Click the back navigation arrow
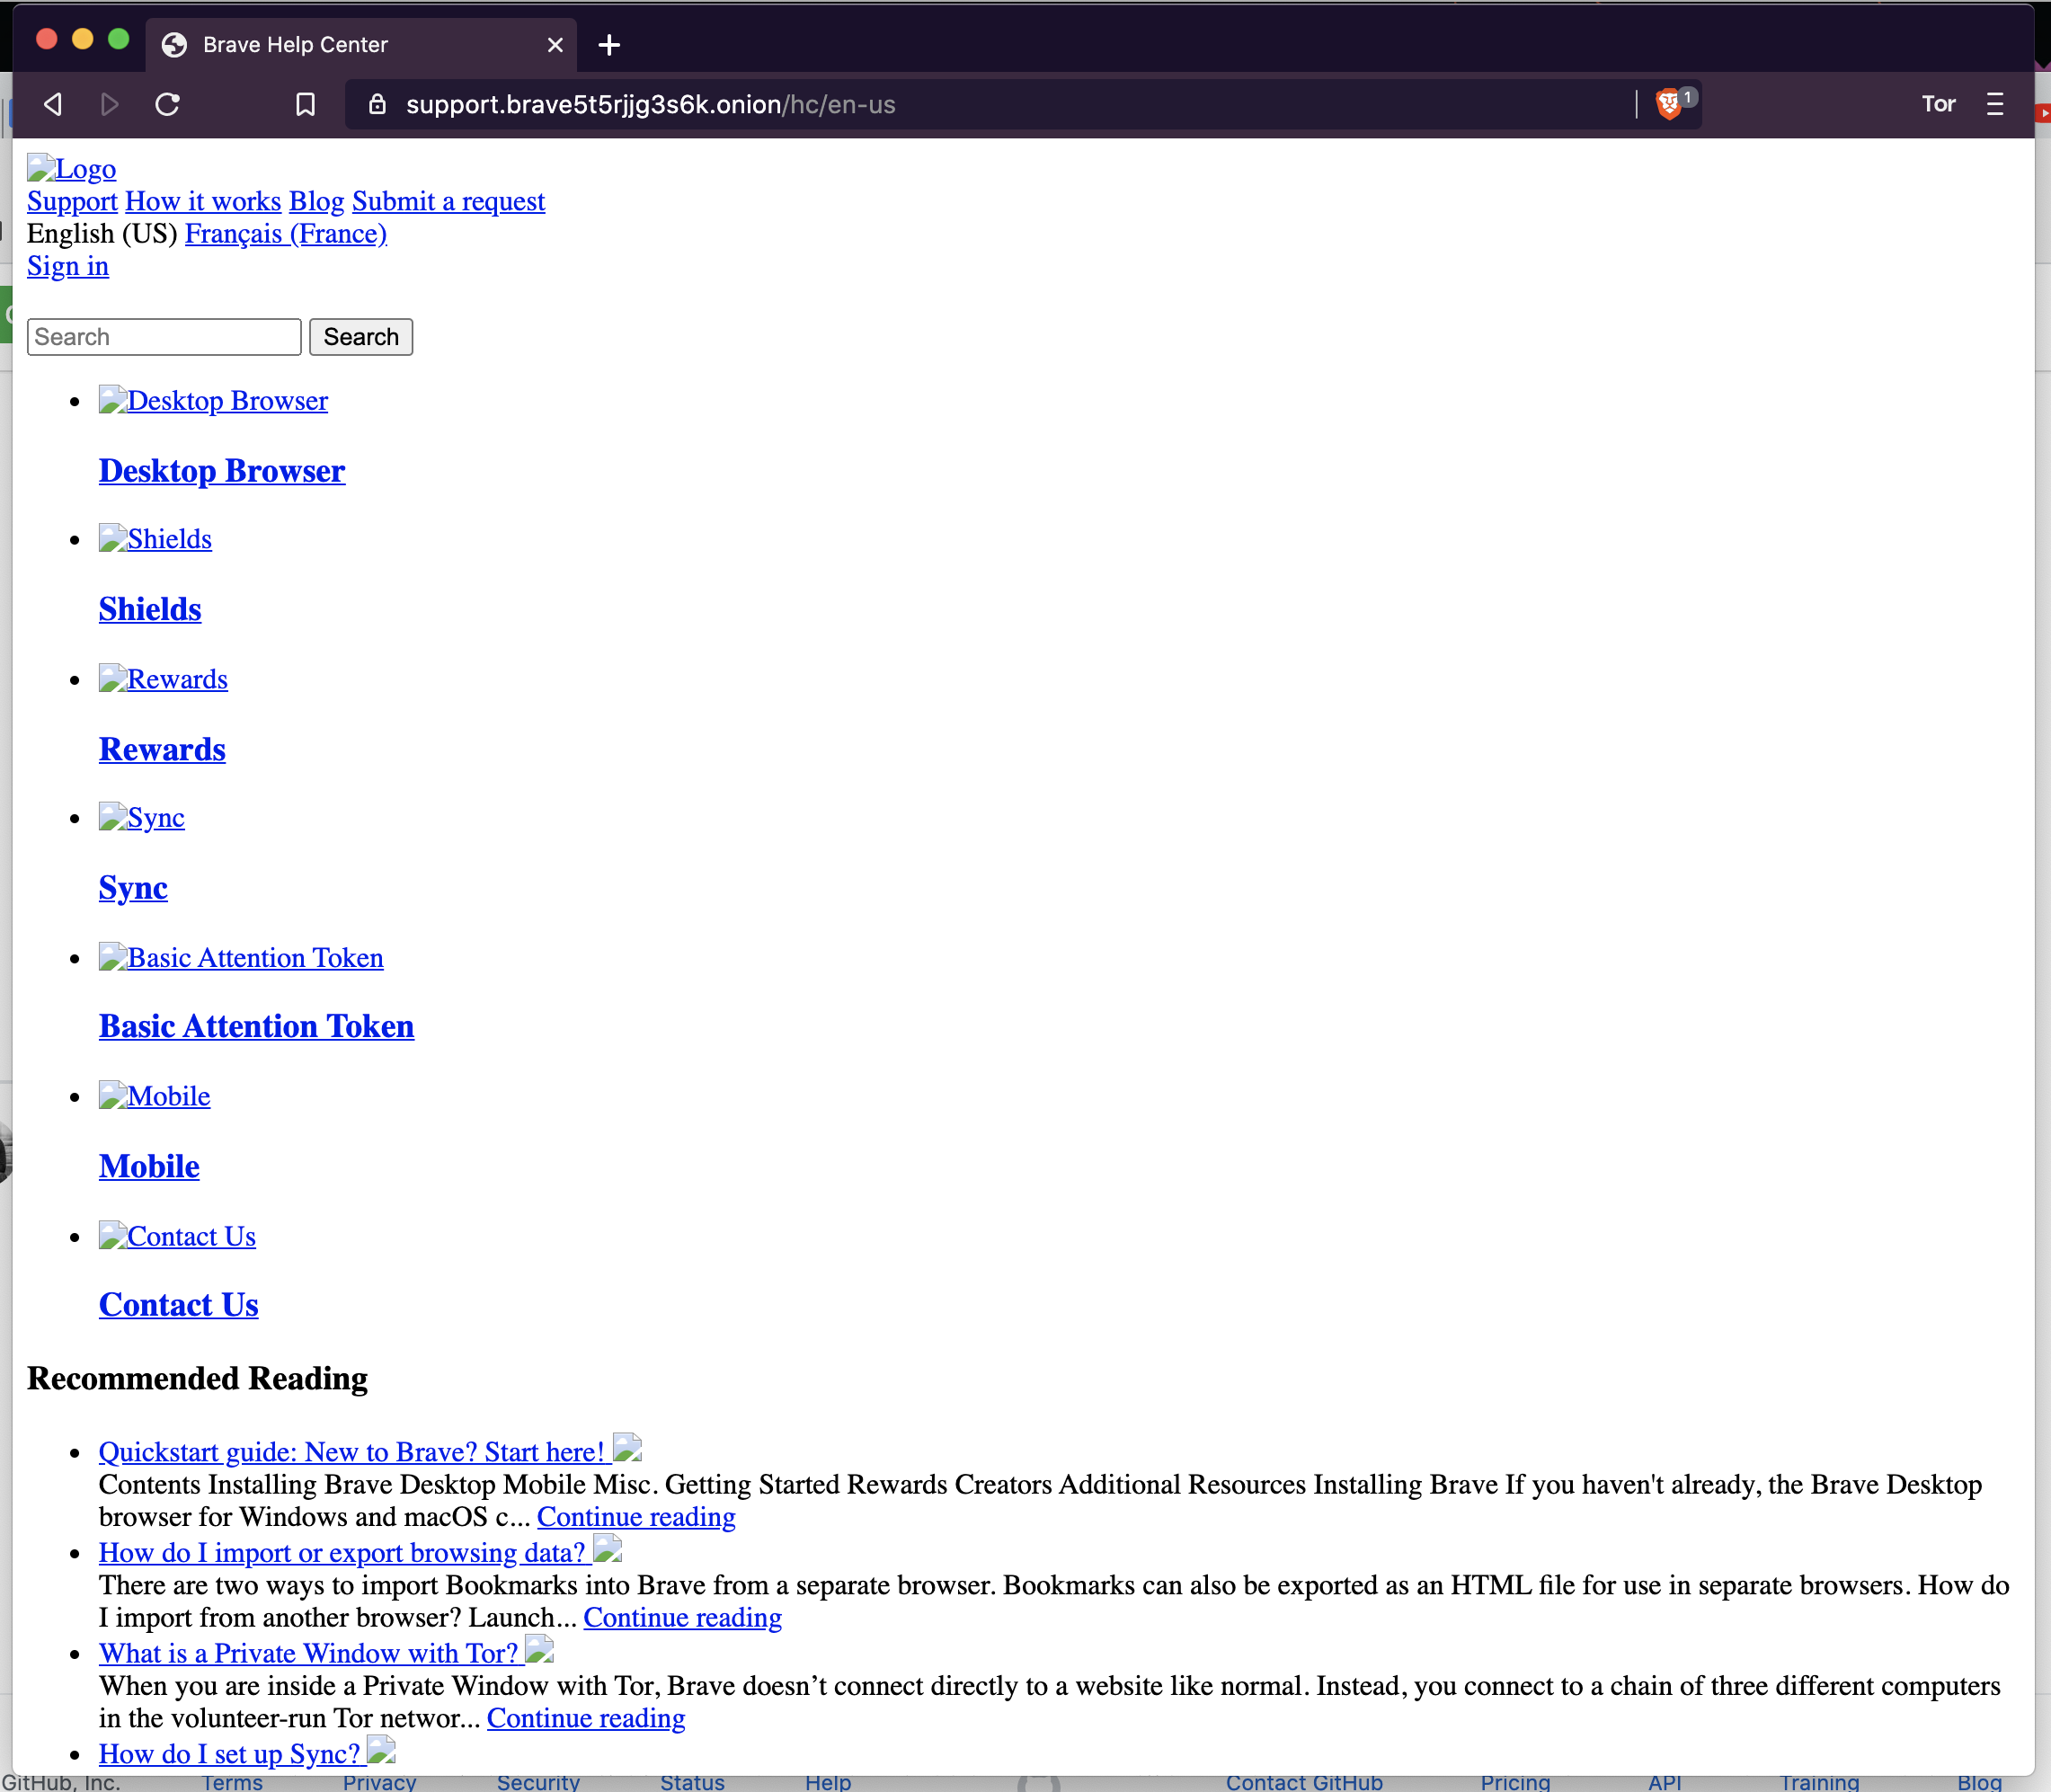The height and width of the screenshot is (1792, 2051). 52,104
